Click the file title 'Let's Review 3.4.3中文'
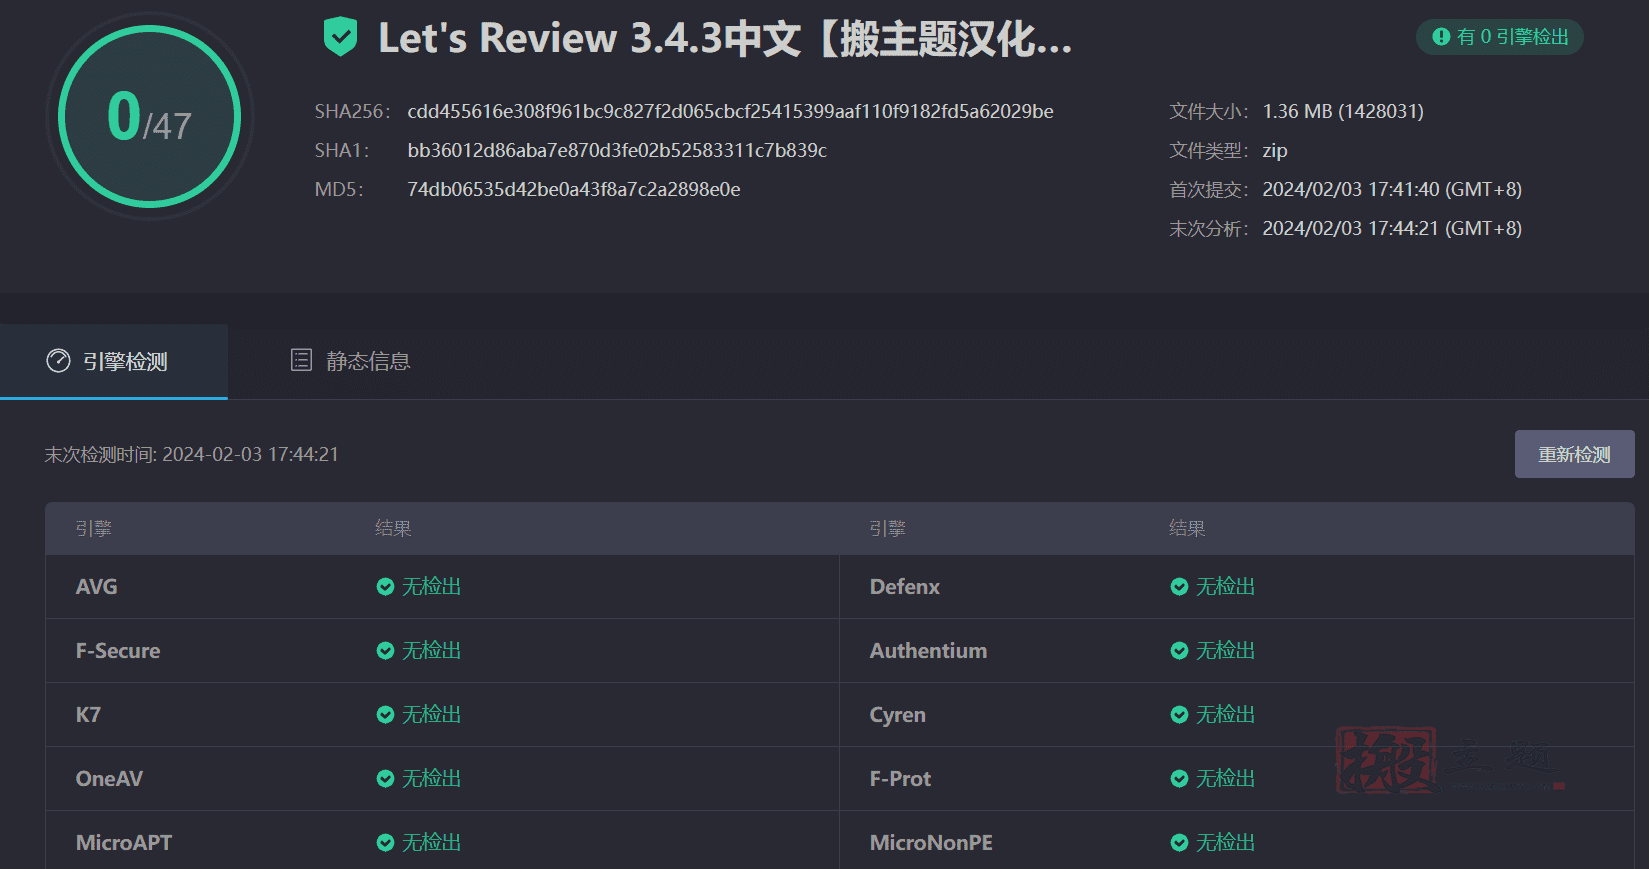This screenshot has height=869, width=1649. point(725,38)
